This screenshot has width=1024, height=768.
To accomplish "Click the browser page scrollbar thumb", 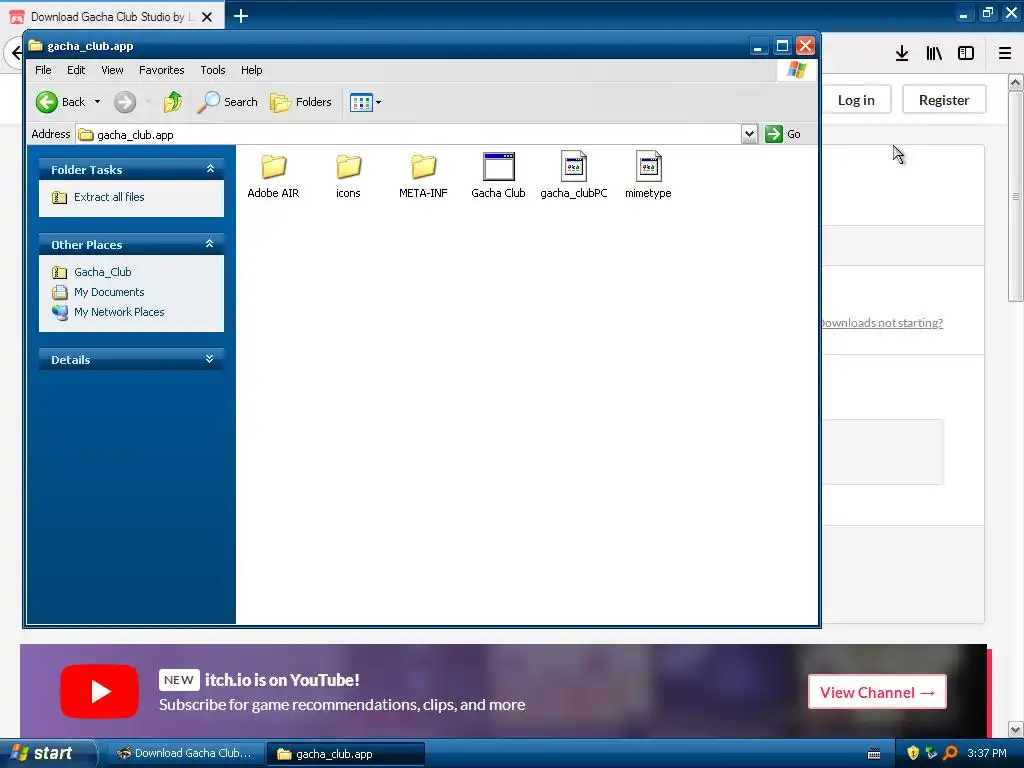I will coord(1016,196).
